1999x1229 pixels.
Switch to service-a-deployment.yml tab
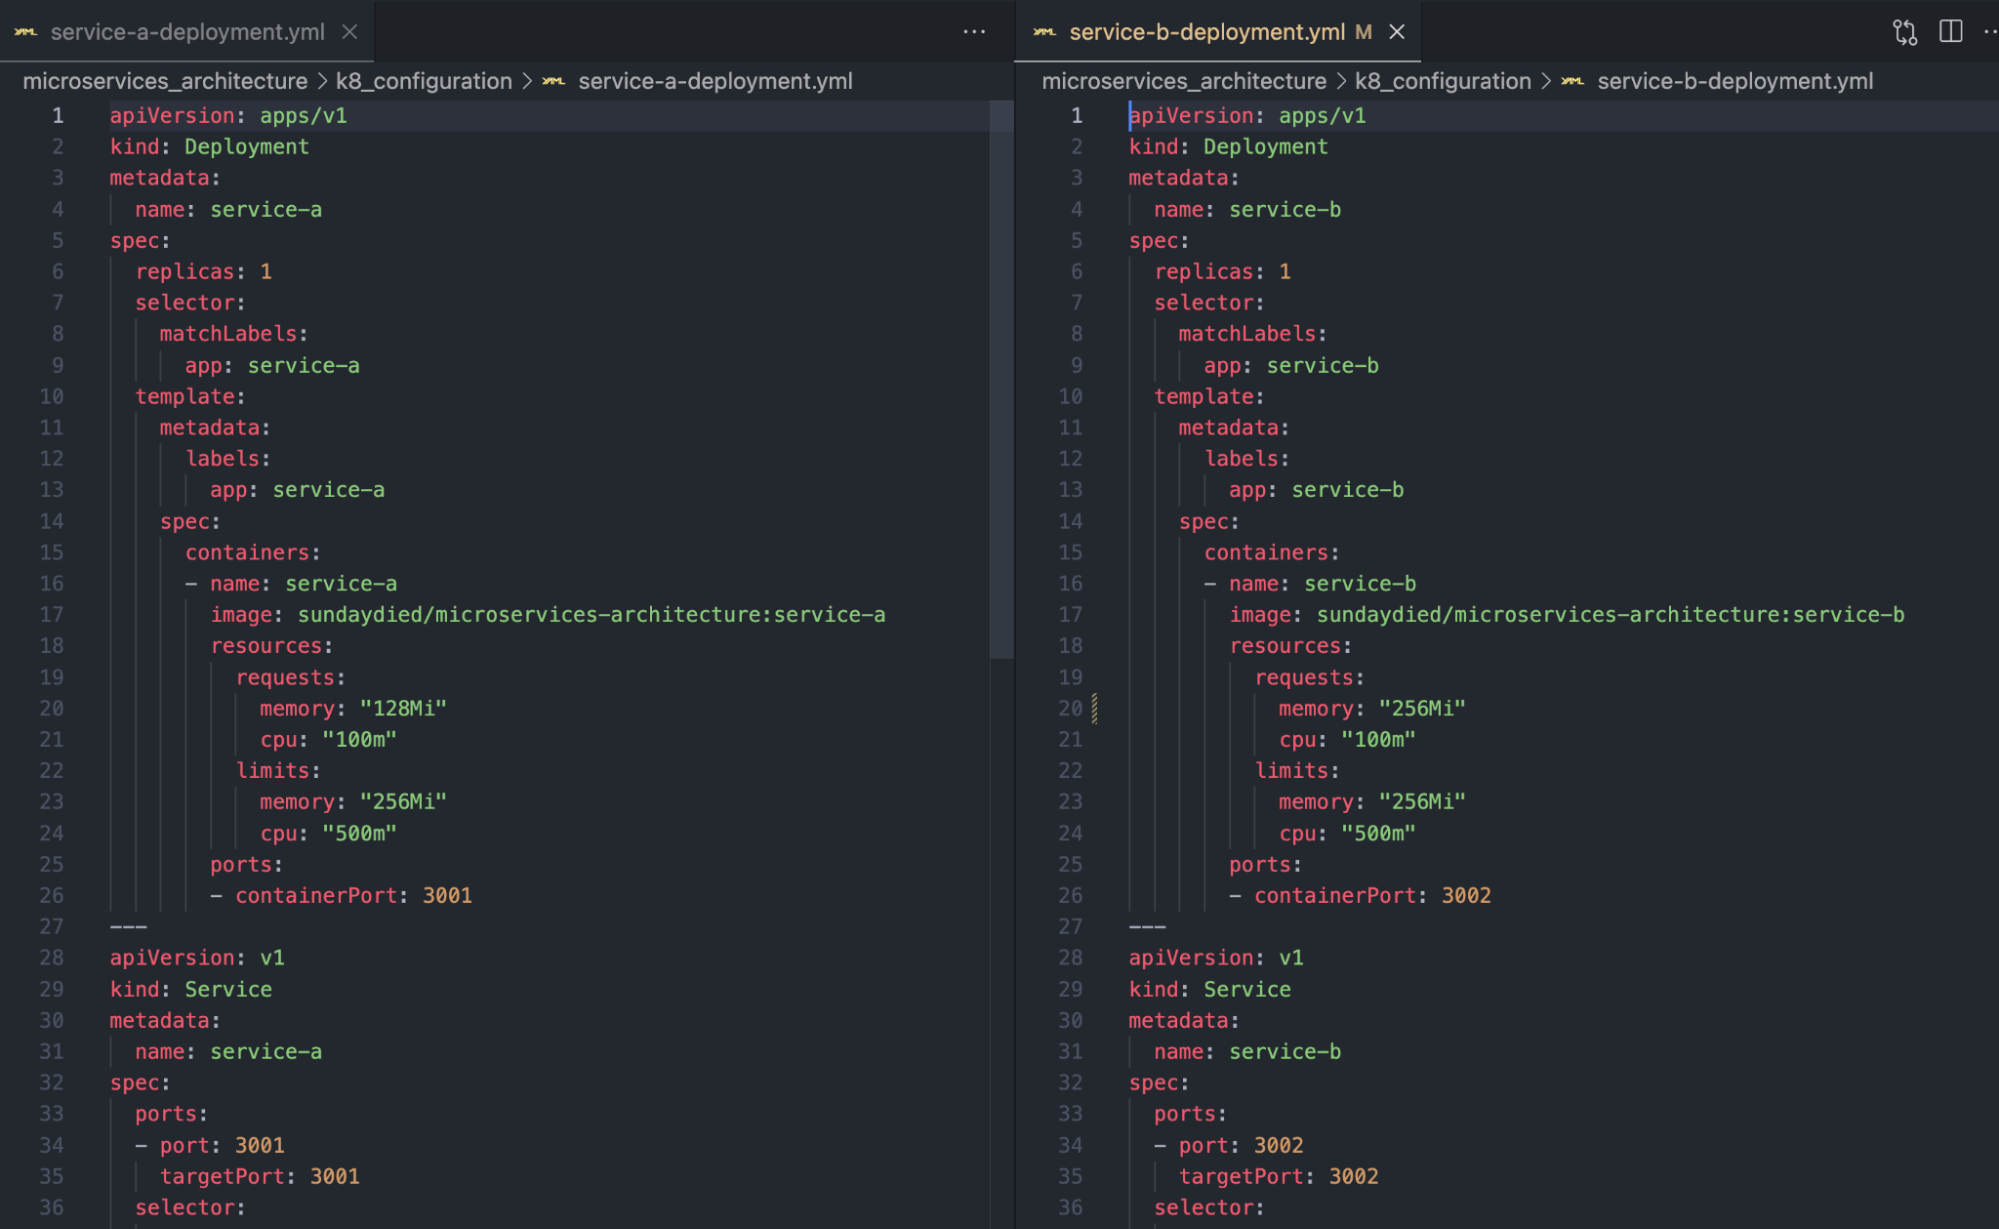point(187,32)
